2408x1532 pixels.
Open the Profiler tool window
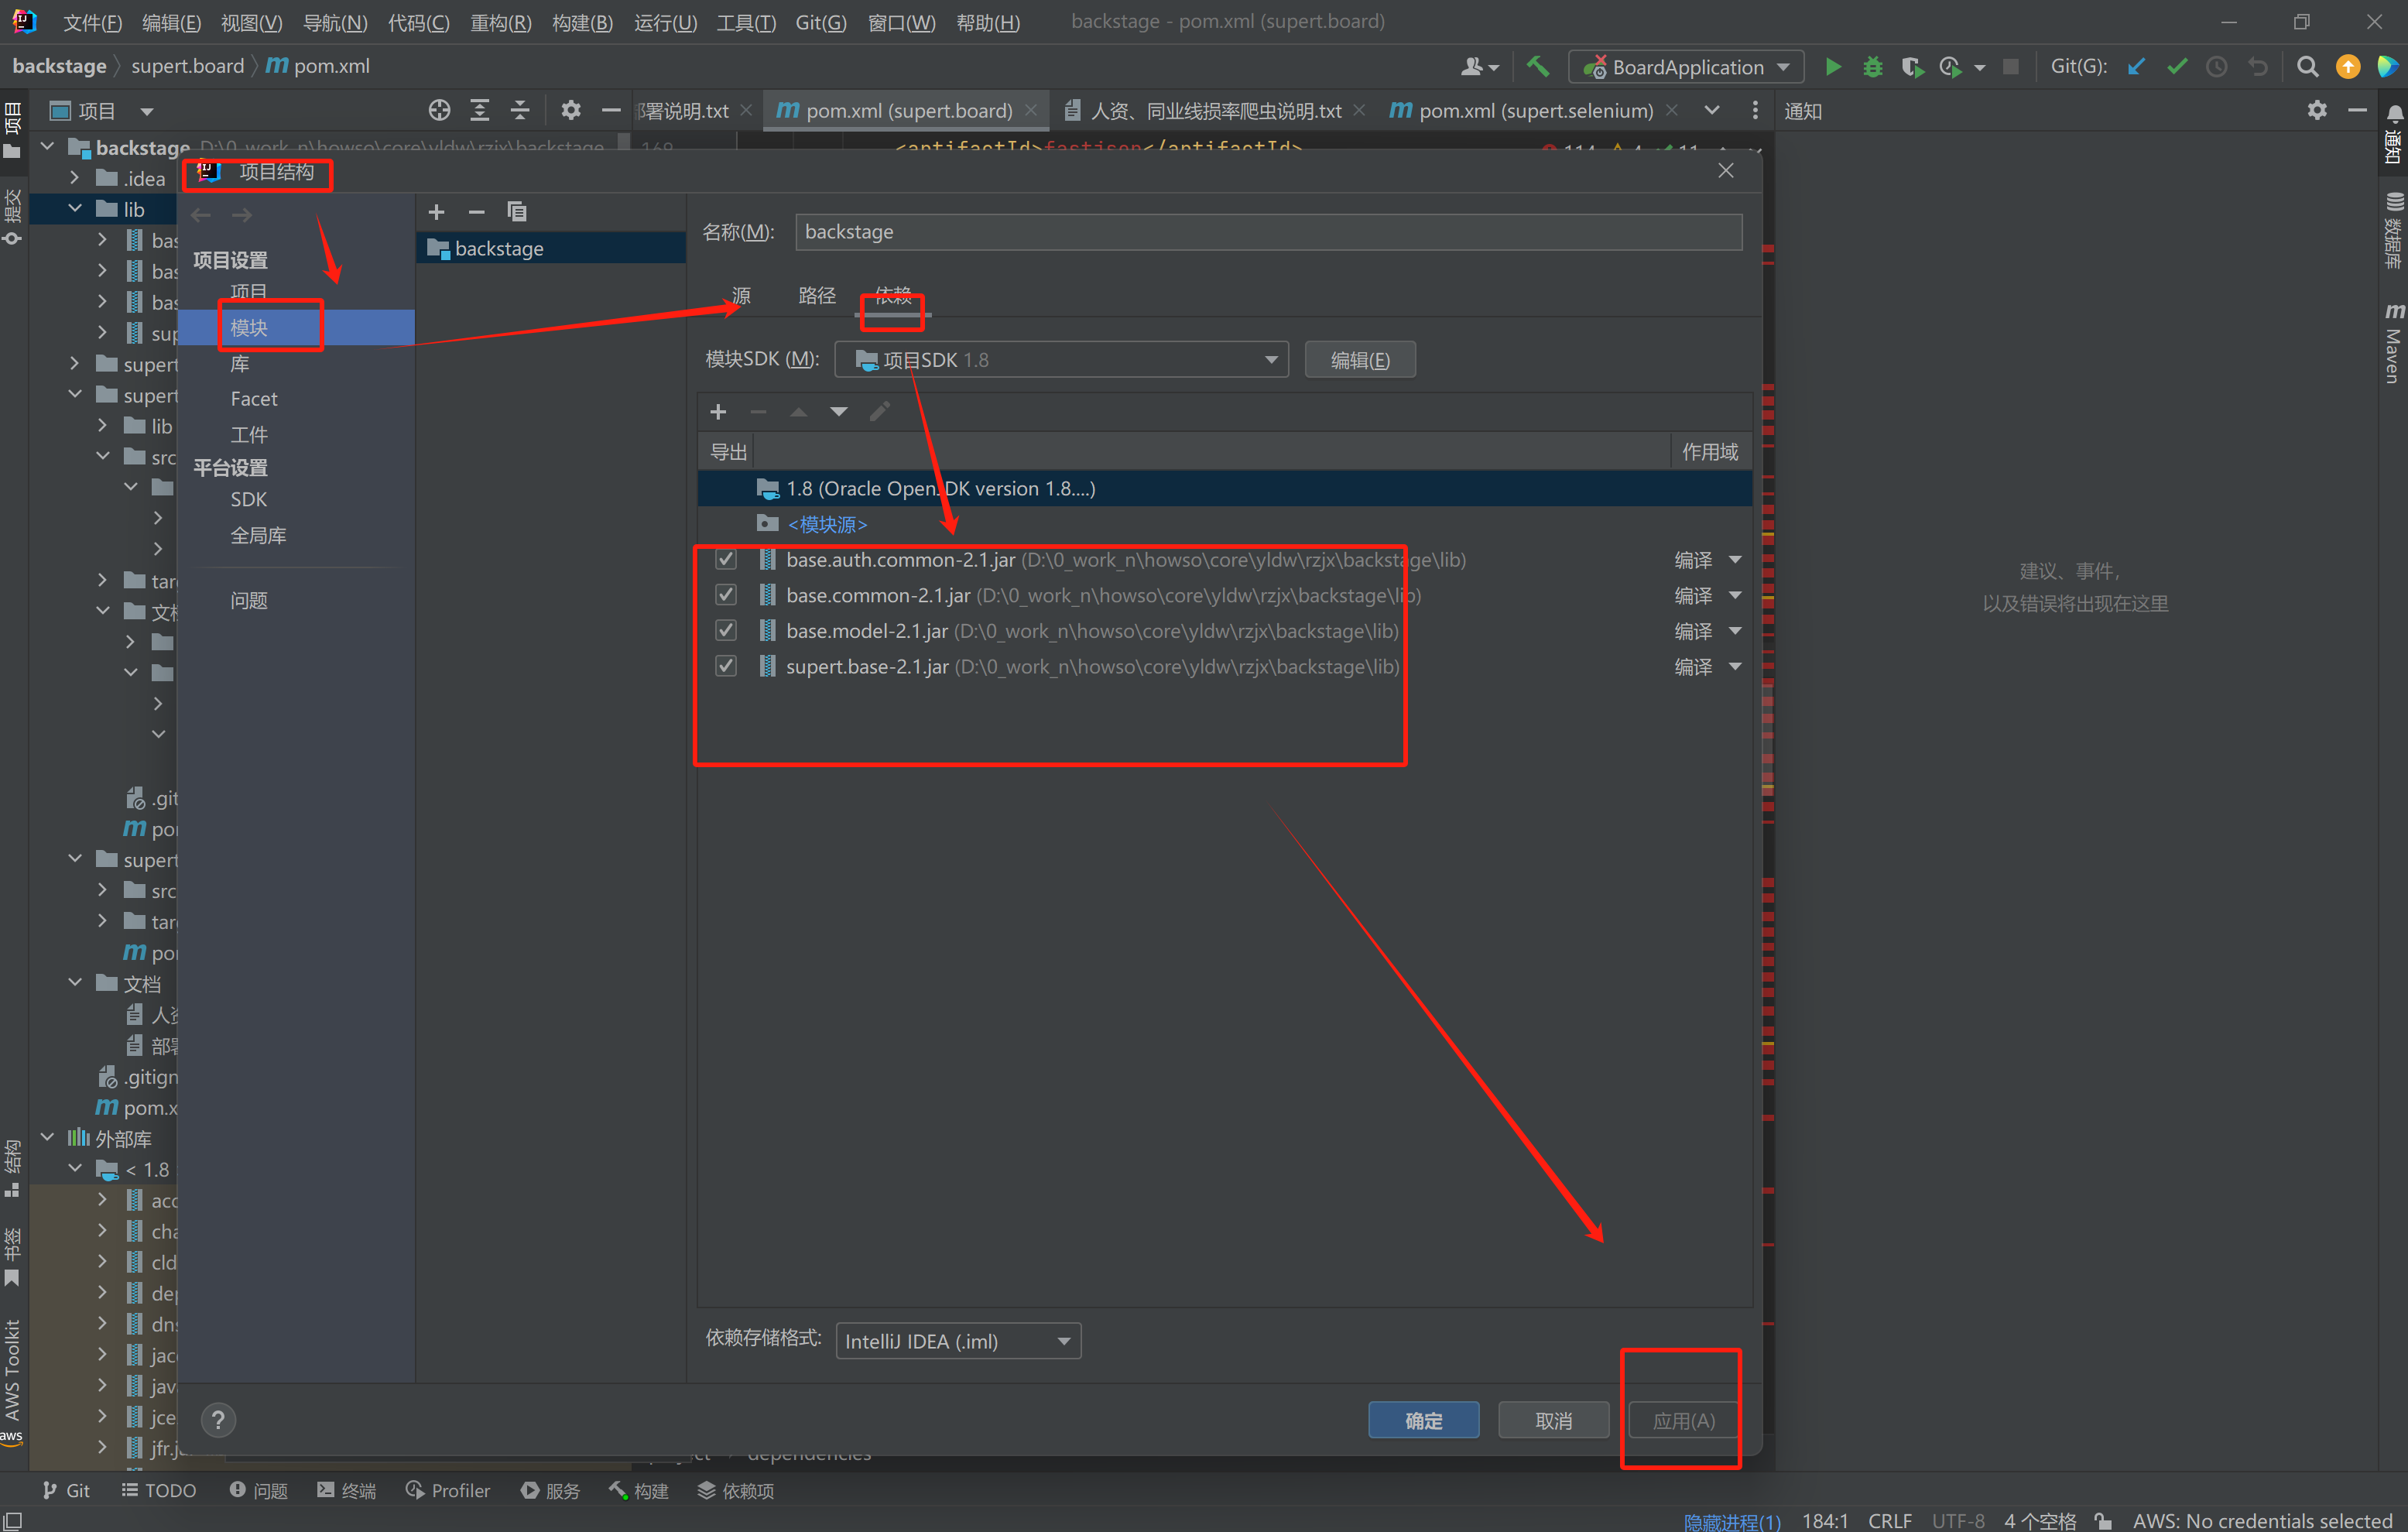(x=448, y=1491)
